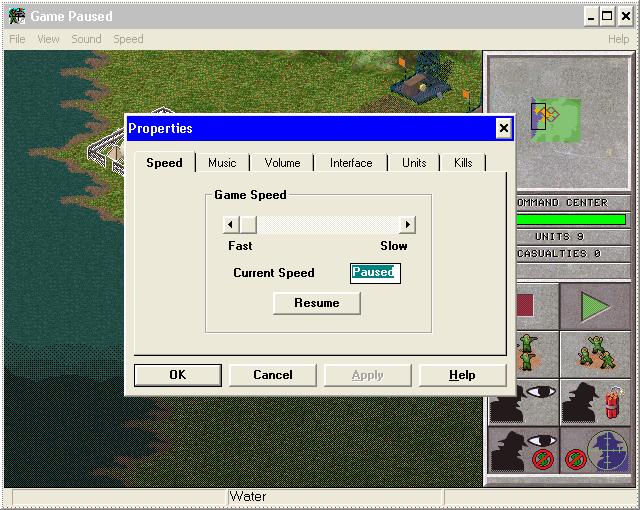Viewport: 640px width, 510px height.
Task: Click the Current Speed 'Paused' field
Action: [x=375, y=273]
